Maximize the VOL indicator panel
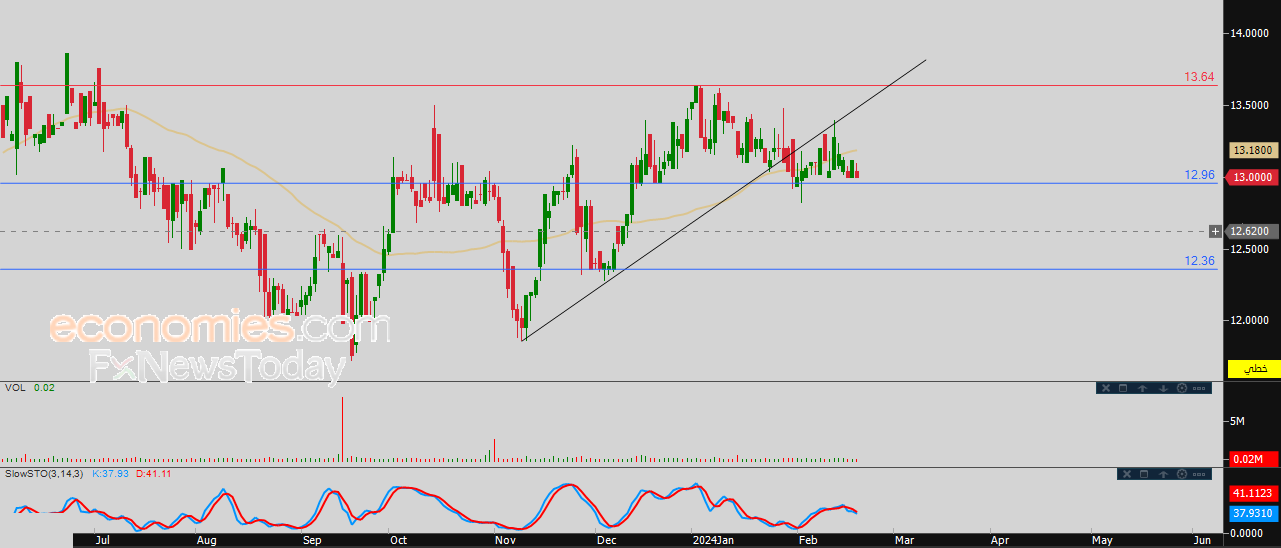 pyautogui.click(x=1123, y=388)
